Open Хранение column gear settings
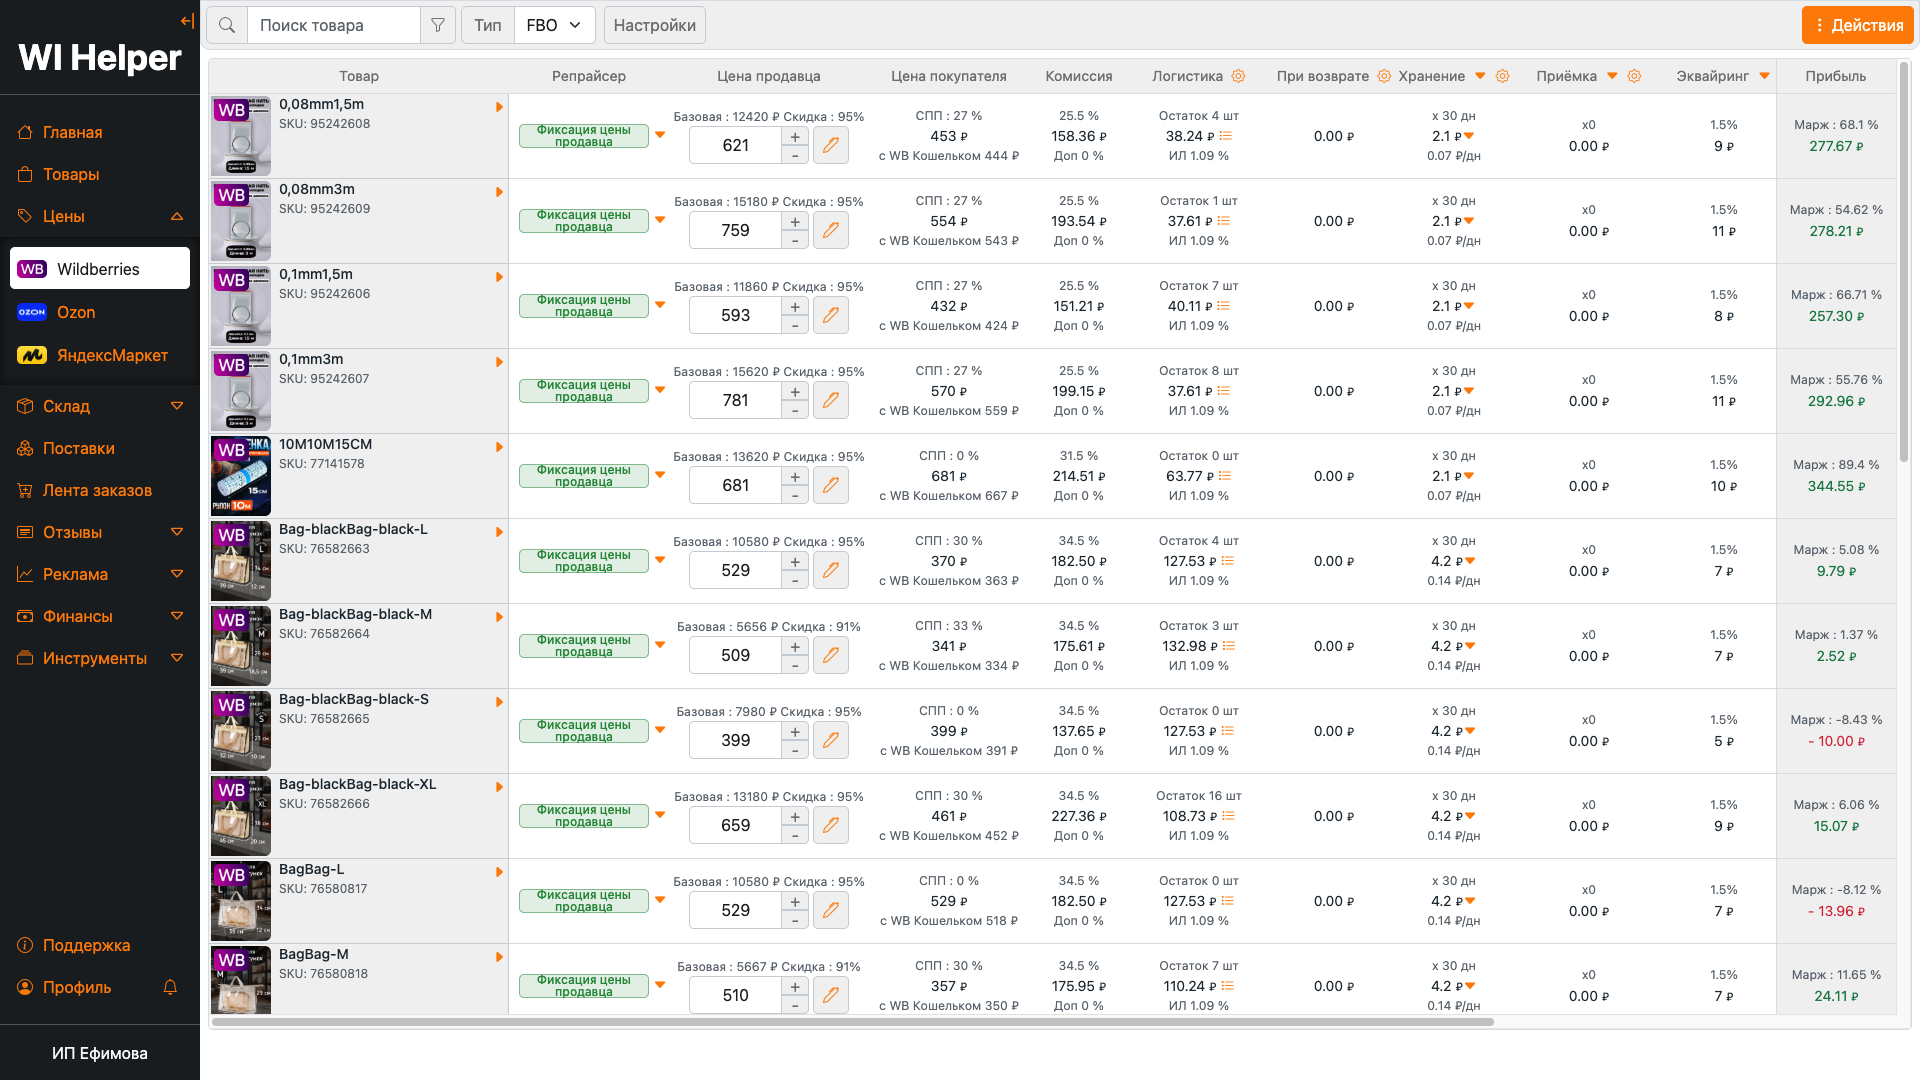The height and width of the screenshot is (1080, 1920). click(x=1502, y=76)
